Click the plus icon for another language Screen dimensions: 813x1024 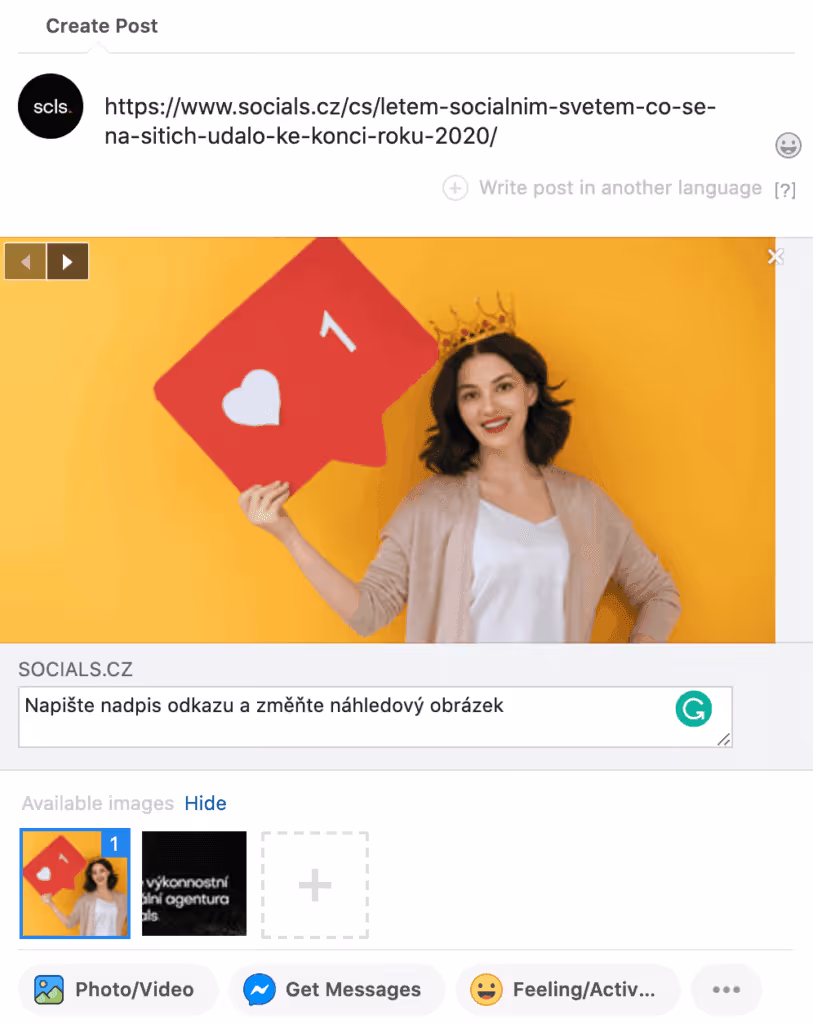point(455,188)
